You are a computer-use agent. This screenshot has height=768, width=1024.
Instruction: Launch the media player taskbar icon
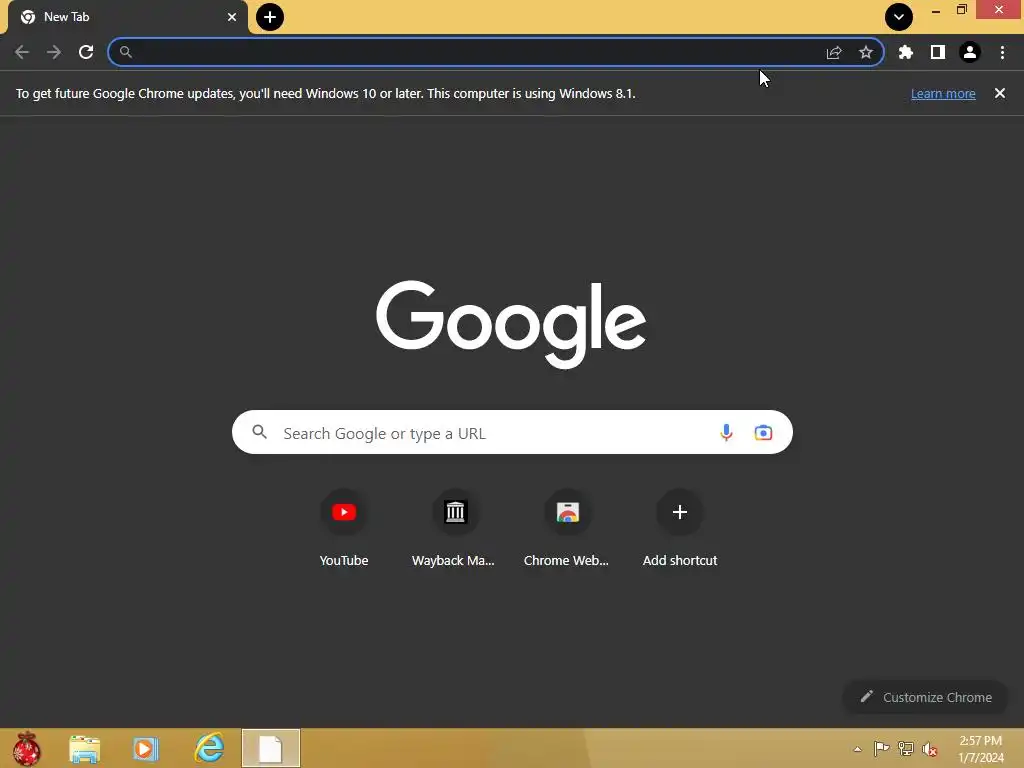146,748
